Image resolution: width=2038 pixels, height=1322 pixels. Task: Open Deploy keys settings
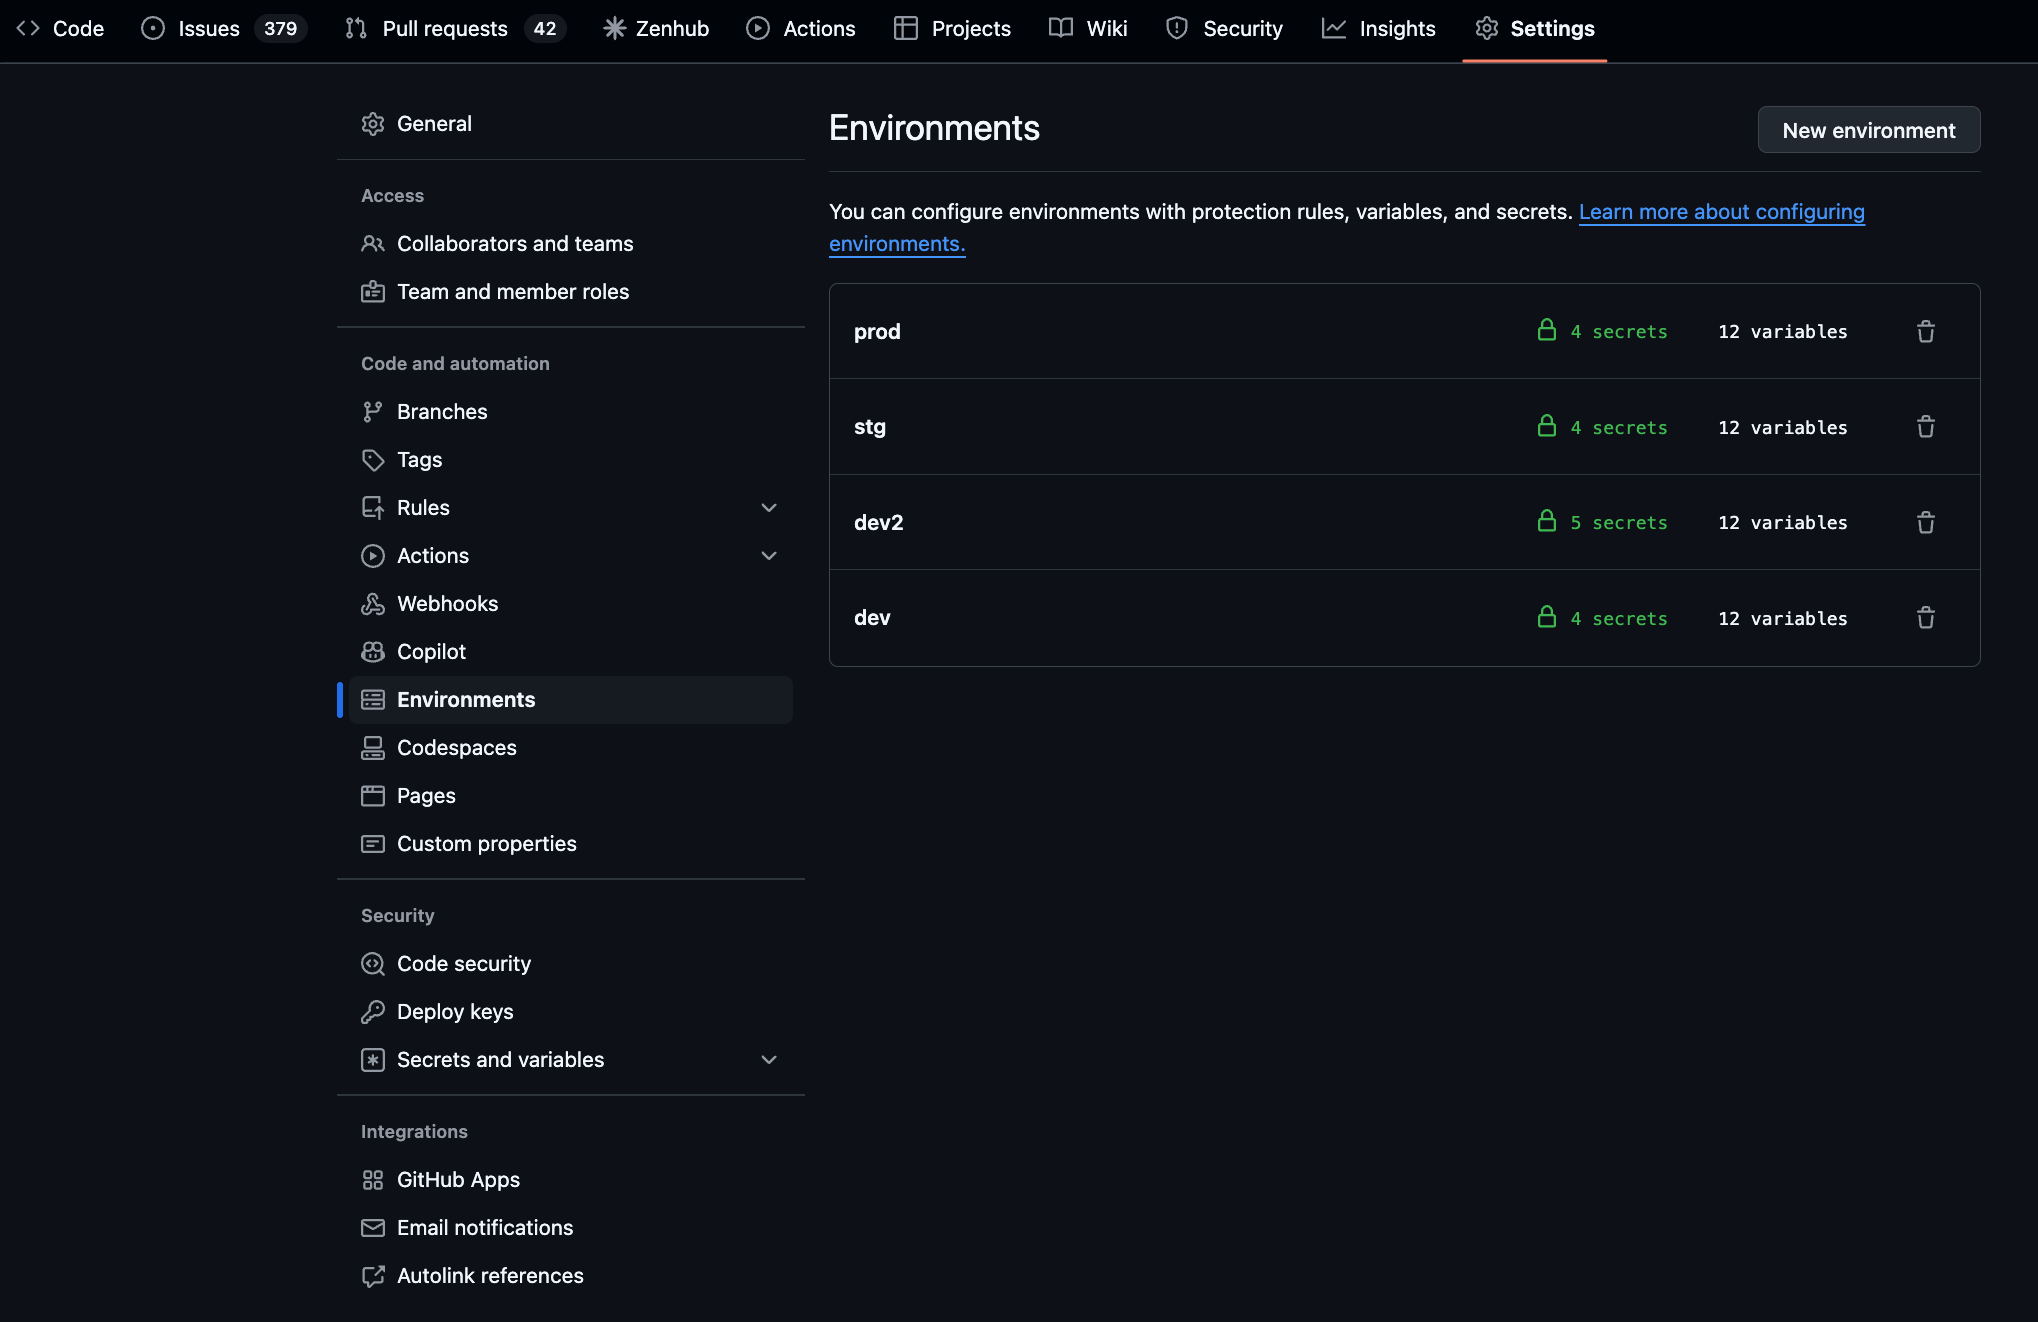(454, 1011)
